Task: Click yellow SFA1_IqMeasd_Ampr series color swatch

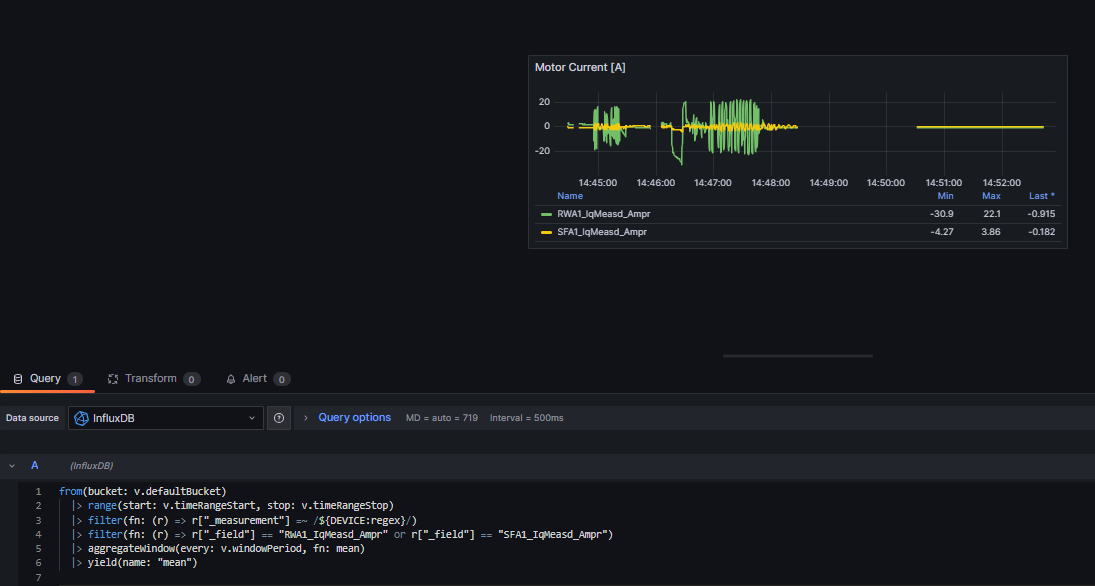Action: coord(546,232)
